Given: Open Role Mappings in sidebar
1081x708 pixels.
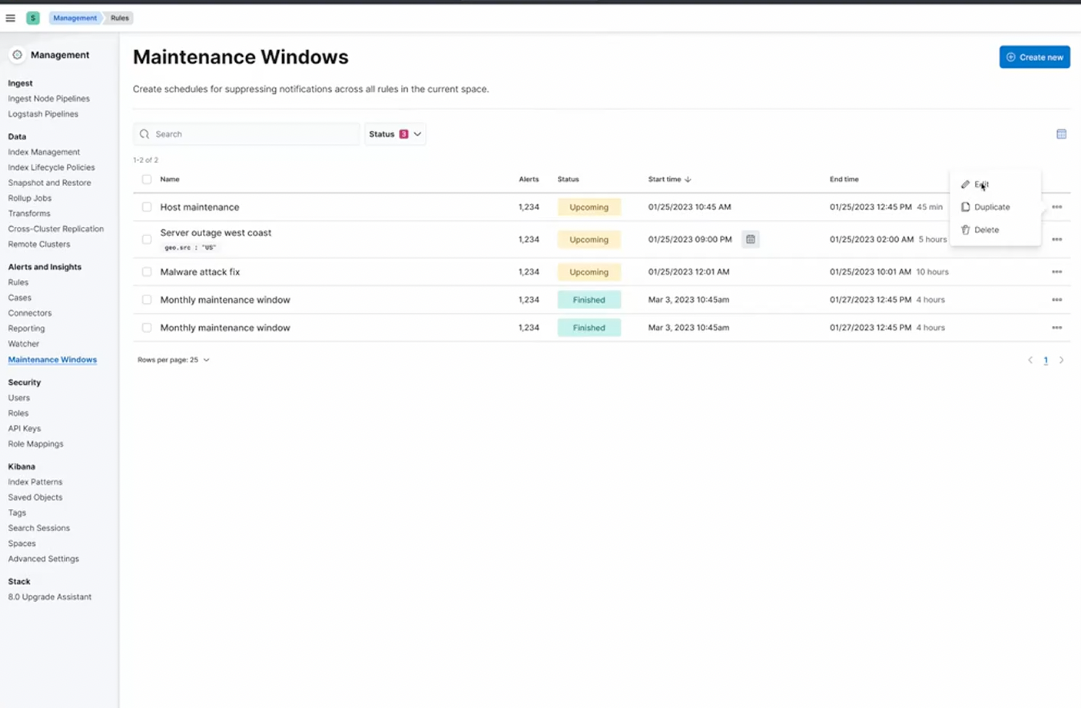Looking at the screenshot, I should click(x=35, y=444).
